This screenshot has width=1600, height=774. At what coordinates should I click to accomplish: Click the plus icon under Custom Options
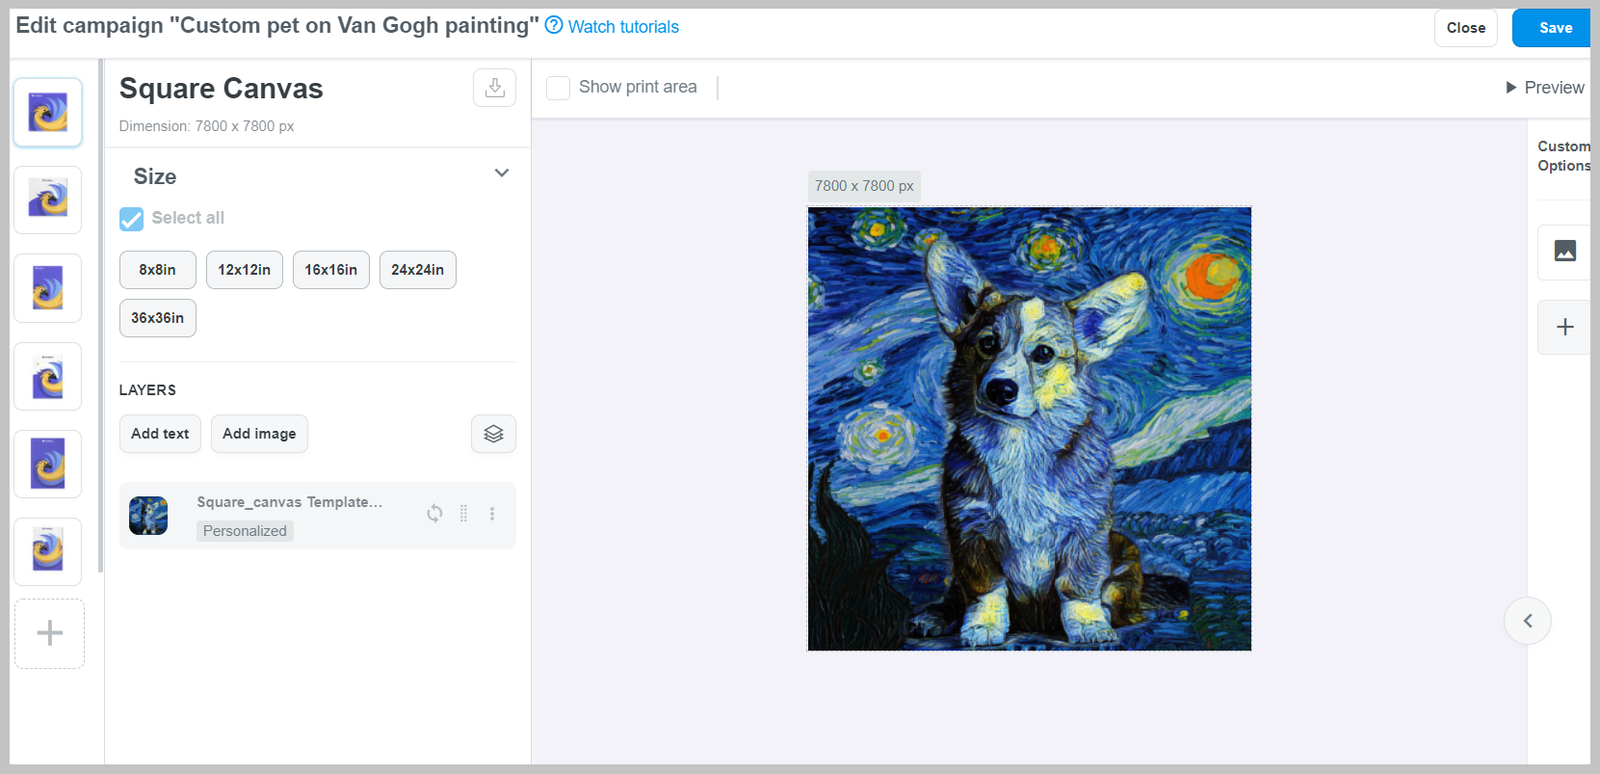1564,327
